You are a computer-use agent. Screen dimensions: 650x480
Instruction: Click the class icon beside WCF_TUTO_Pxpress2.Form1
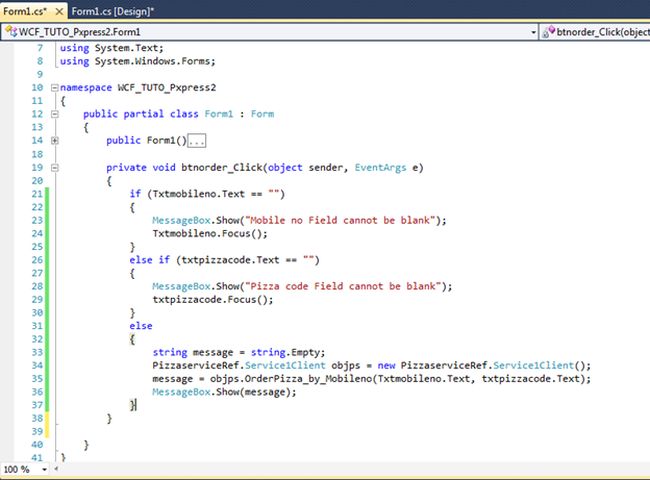click(11, 32)
